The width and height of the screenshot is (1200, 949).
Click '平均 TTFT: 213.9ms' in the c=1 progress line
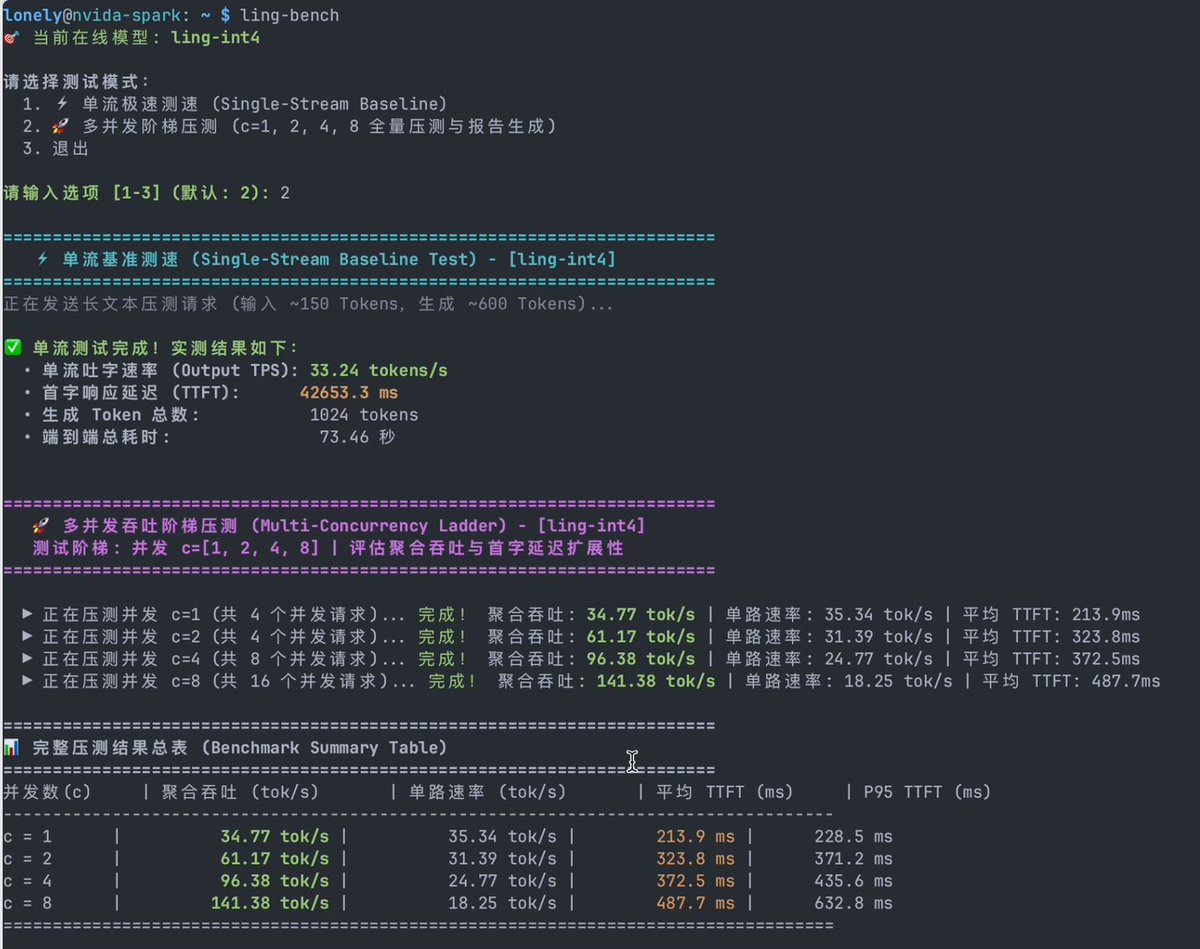tap(1051, 614)
